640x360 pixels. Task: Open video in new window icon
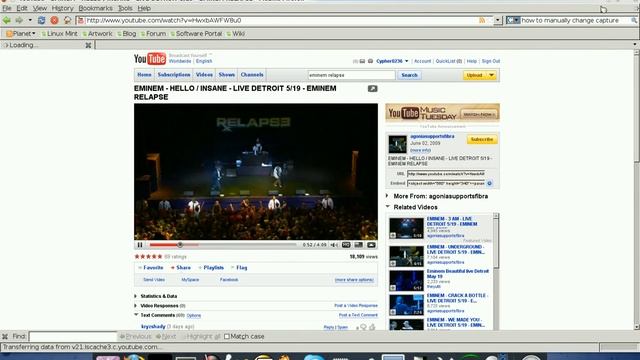pyautogui.click(x=372, y=89)
